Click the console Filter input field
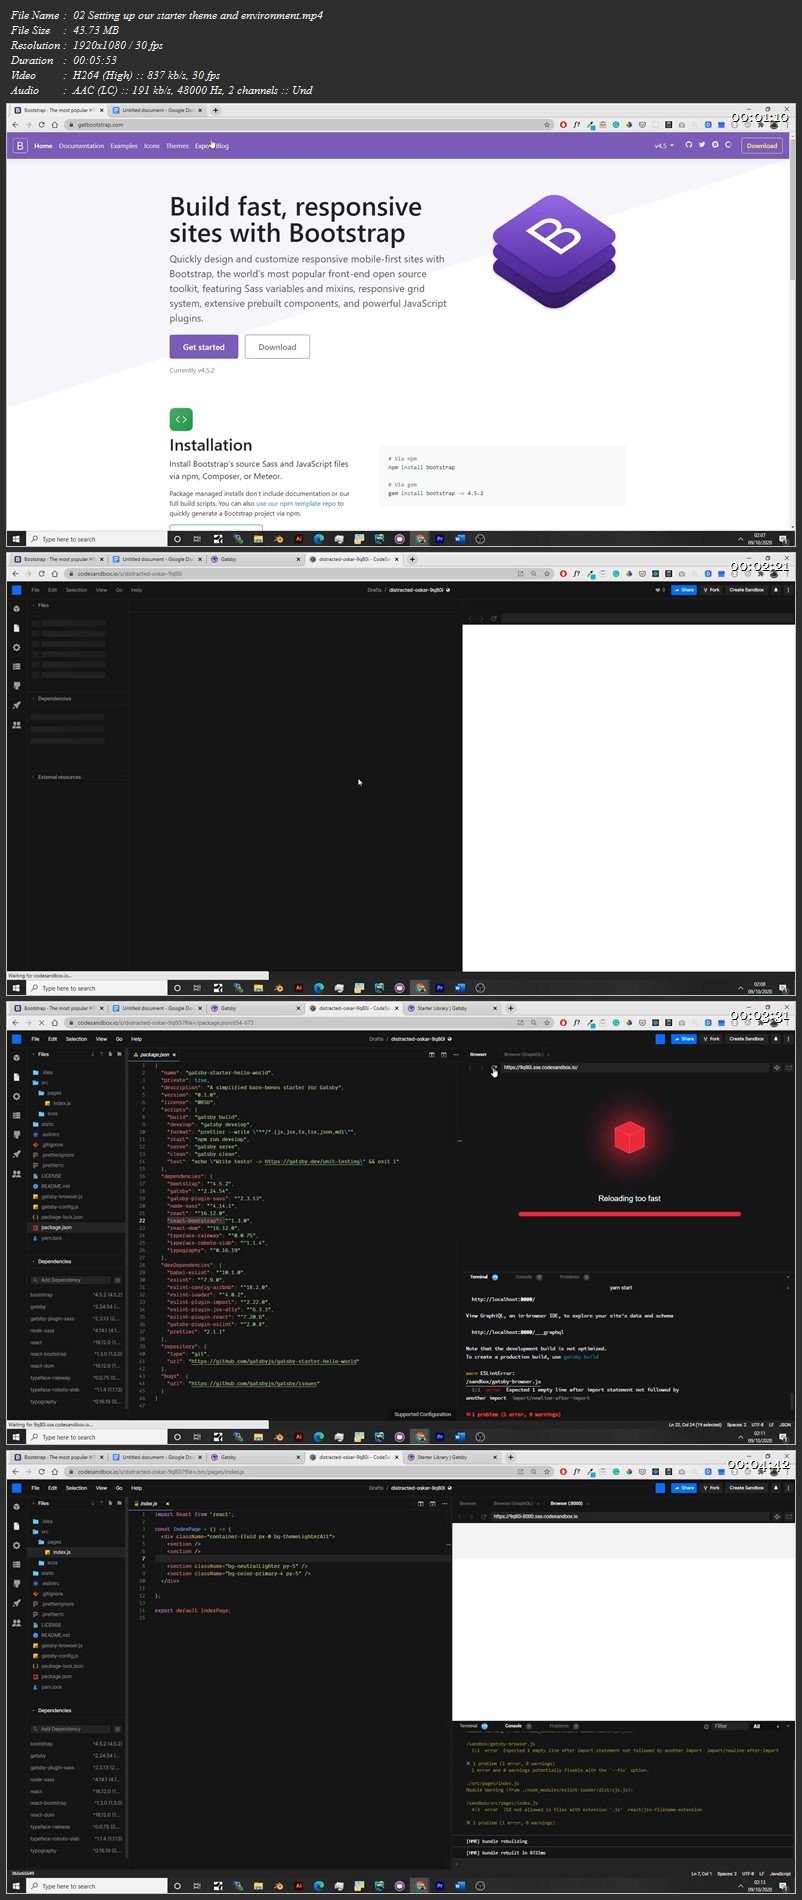802x1900 pixels. (x=731, y=1726)
